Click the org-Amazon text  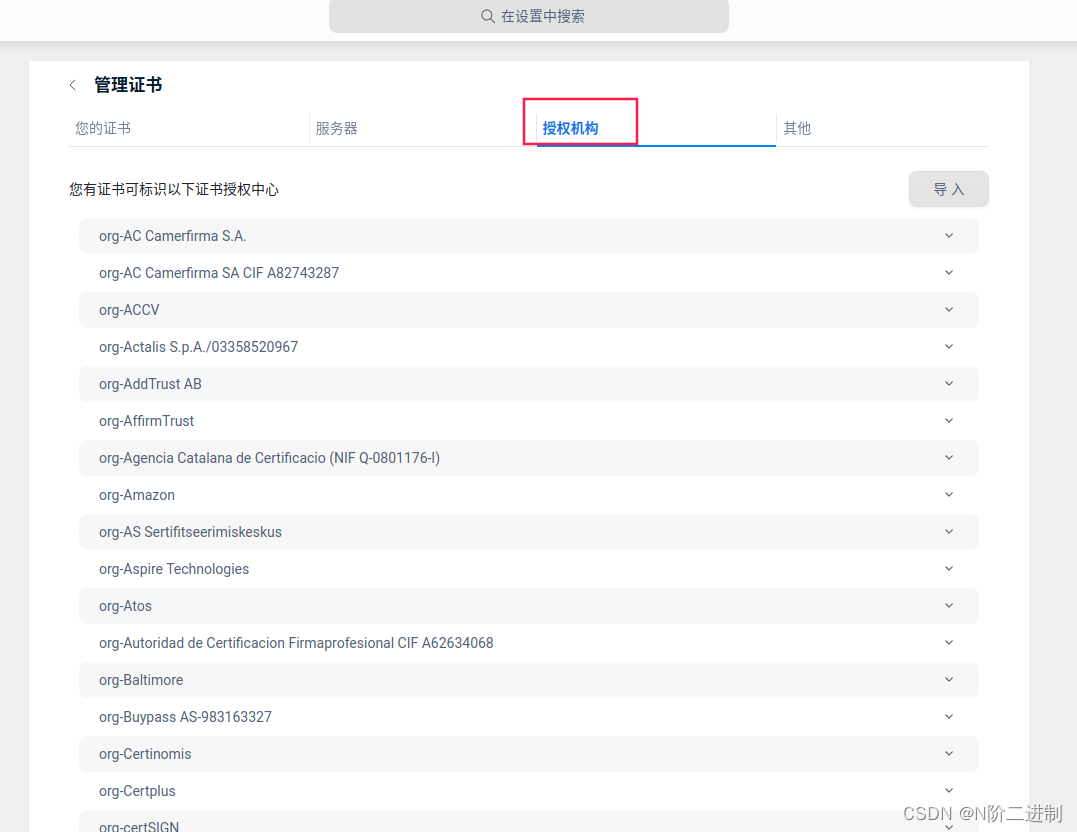[x=137, y=495]
